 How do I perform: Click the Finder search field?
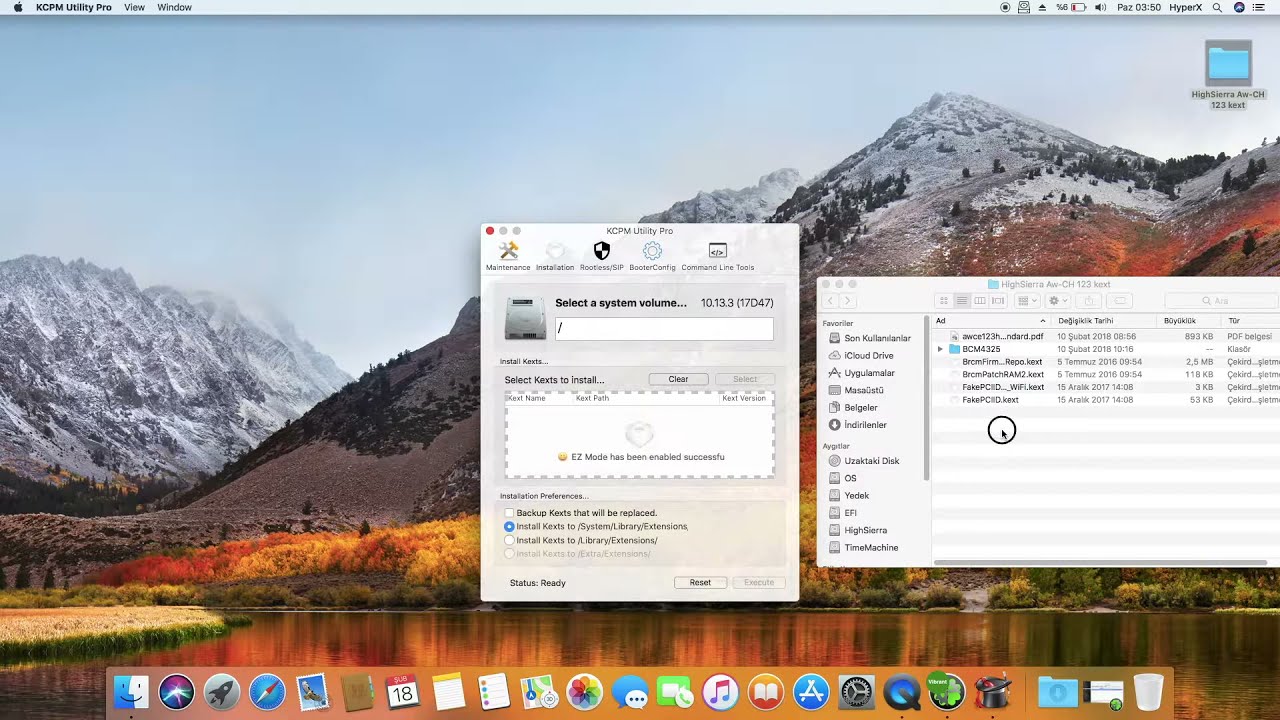(x=1222, y=301)
